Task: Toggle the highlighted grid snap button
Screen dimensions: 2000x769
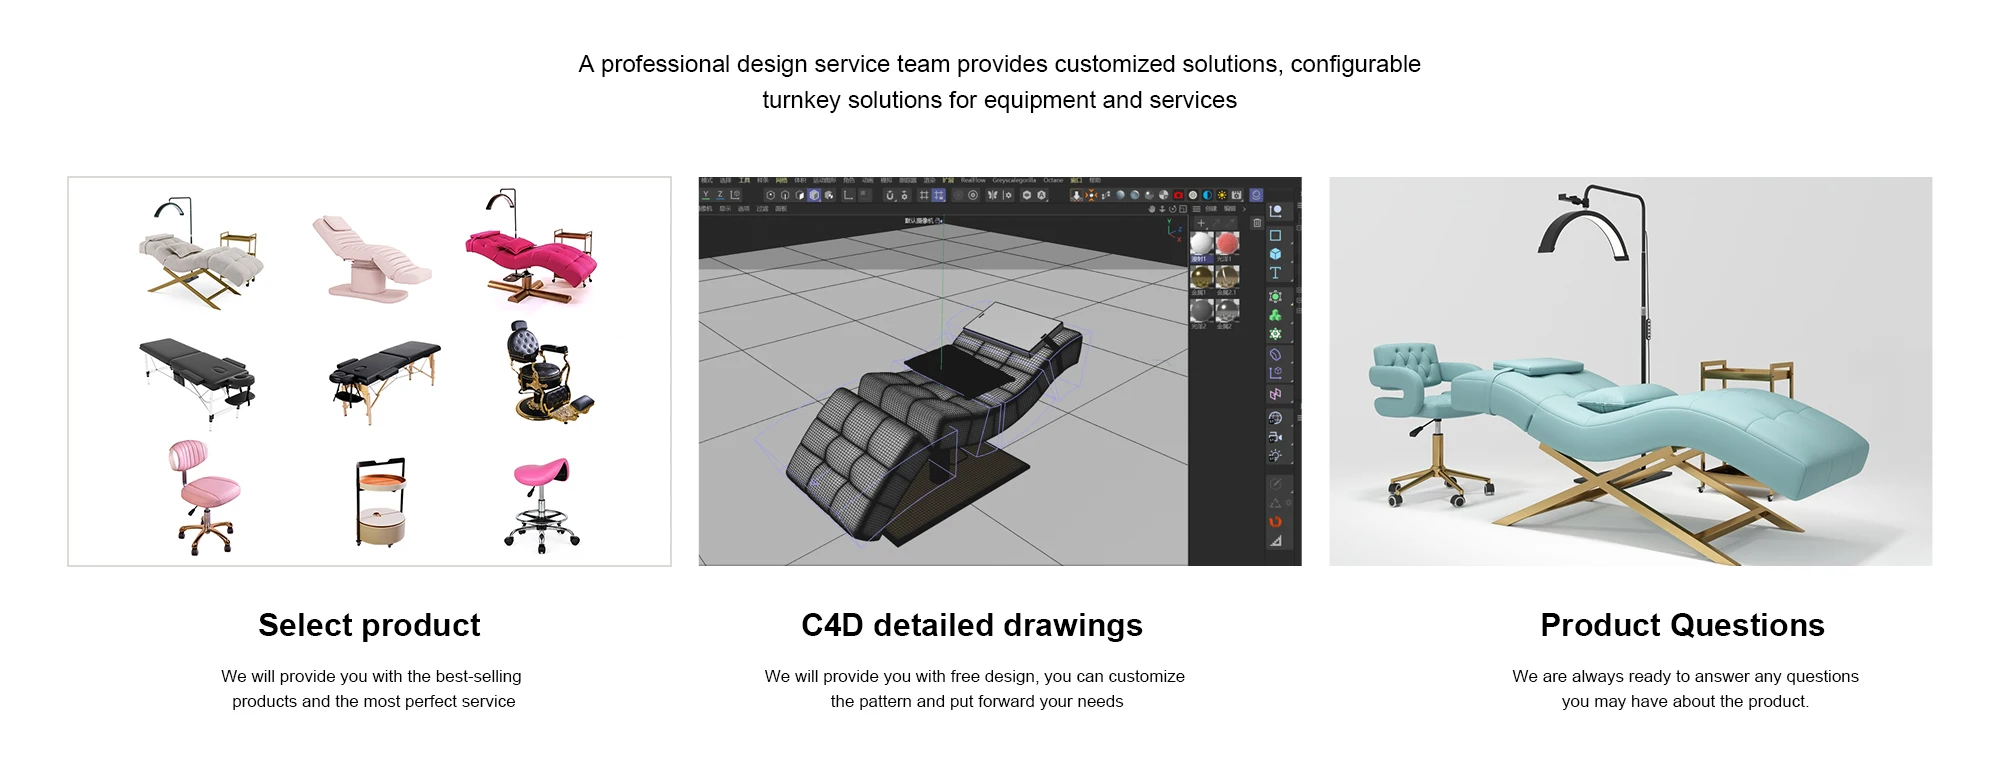Action: [x=938, y=195]
